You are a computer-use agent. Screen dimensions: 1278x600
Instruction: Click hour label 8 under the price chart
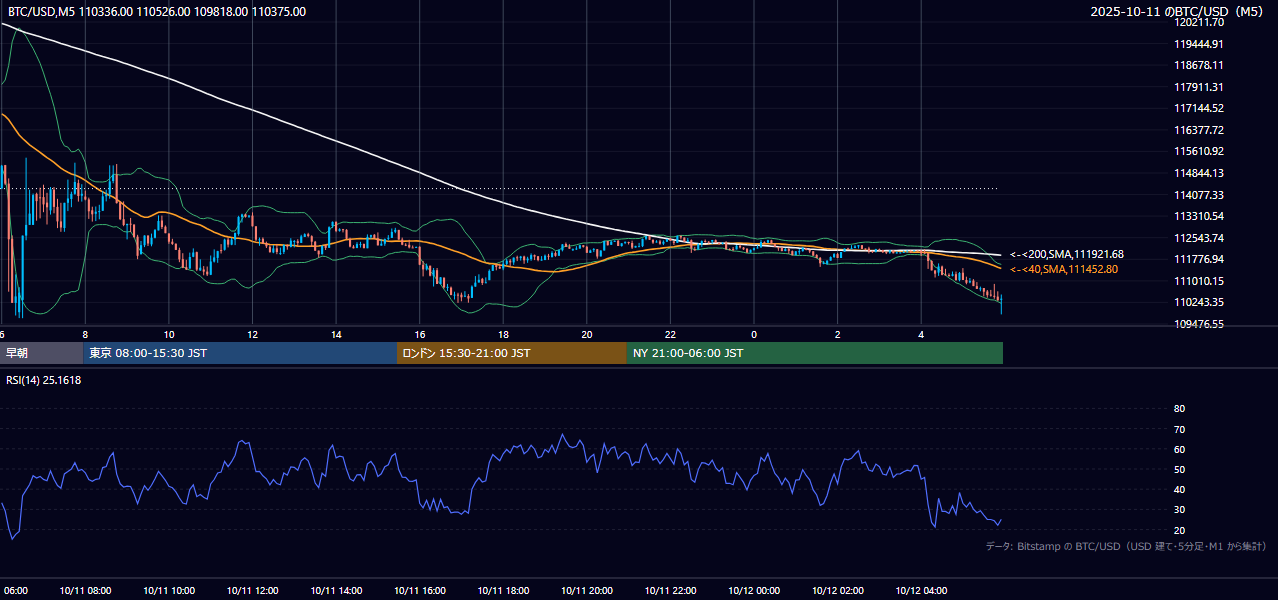85,334
